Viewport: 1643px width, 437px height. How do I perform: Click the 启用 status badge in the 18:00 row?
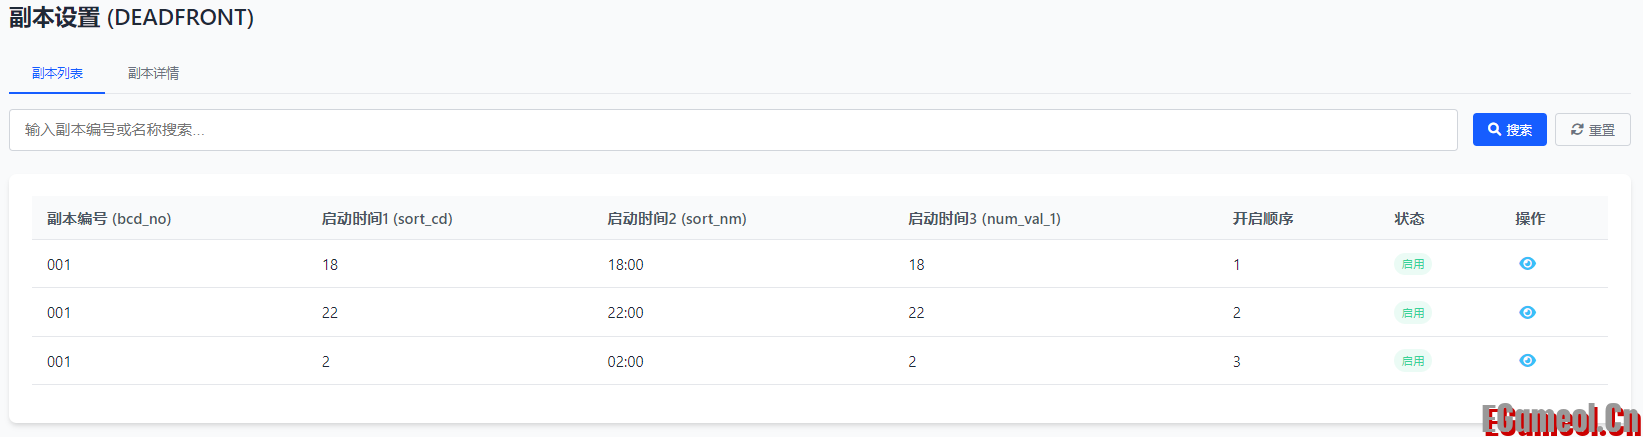1412,264
